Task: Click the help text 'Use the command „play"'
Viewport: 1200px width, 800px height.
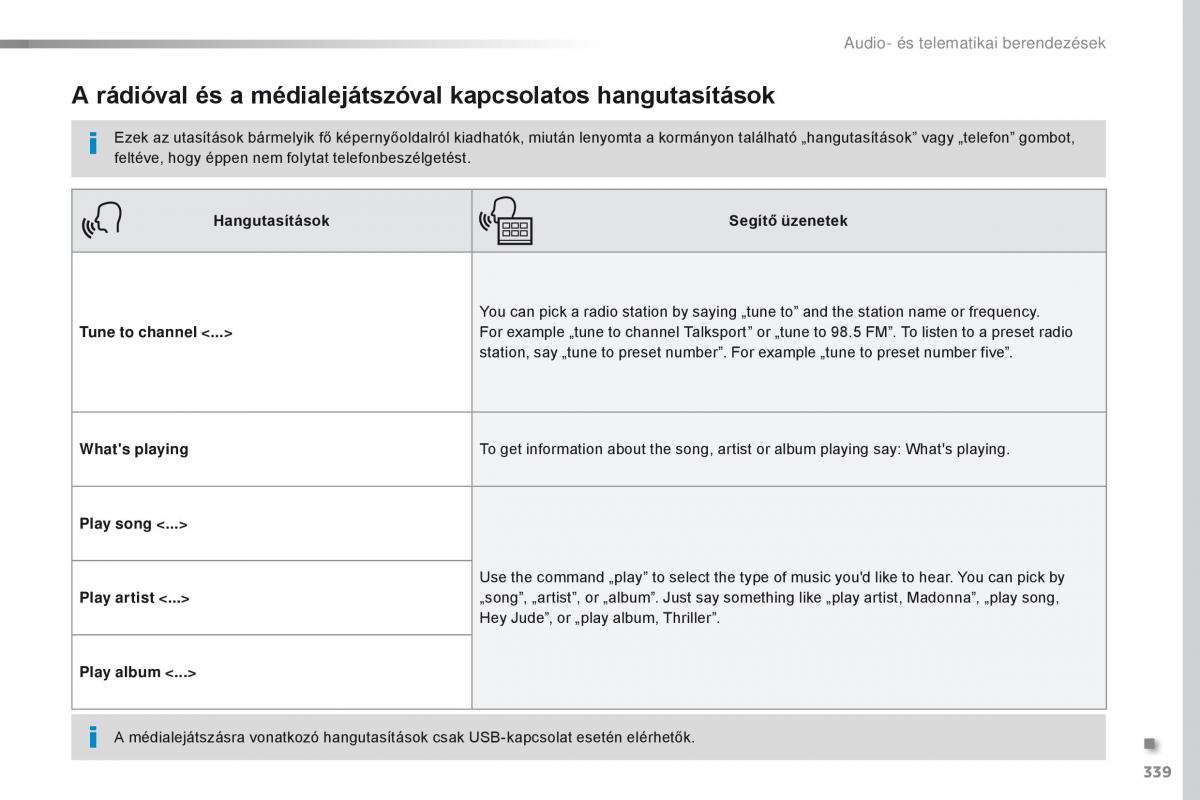Action: click(772, 598)
